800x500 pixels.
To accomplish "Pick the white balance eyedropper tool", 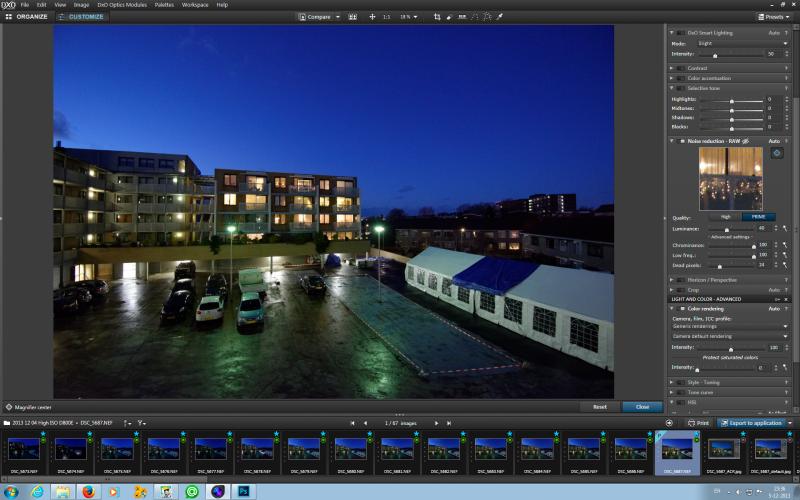I will (x=500, y=17).
